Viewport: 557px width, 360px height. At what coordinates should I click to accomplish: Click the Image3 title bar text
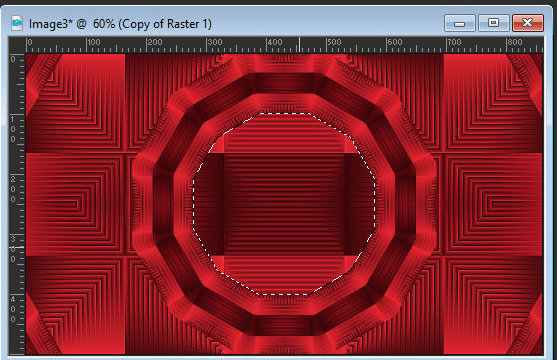click(120, 24)
